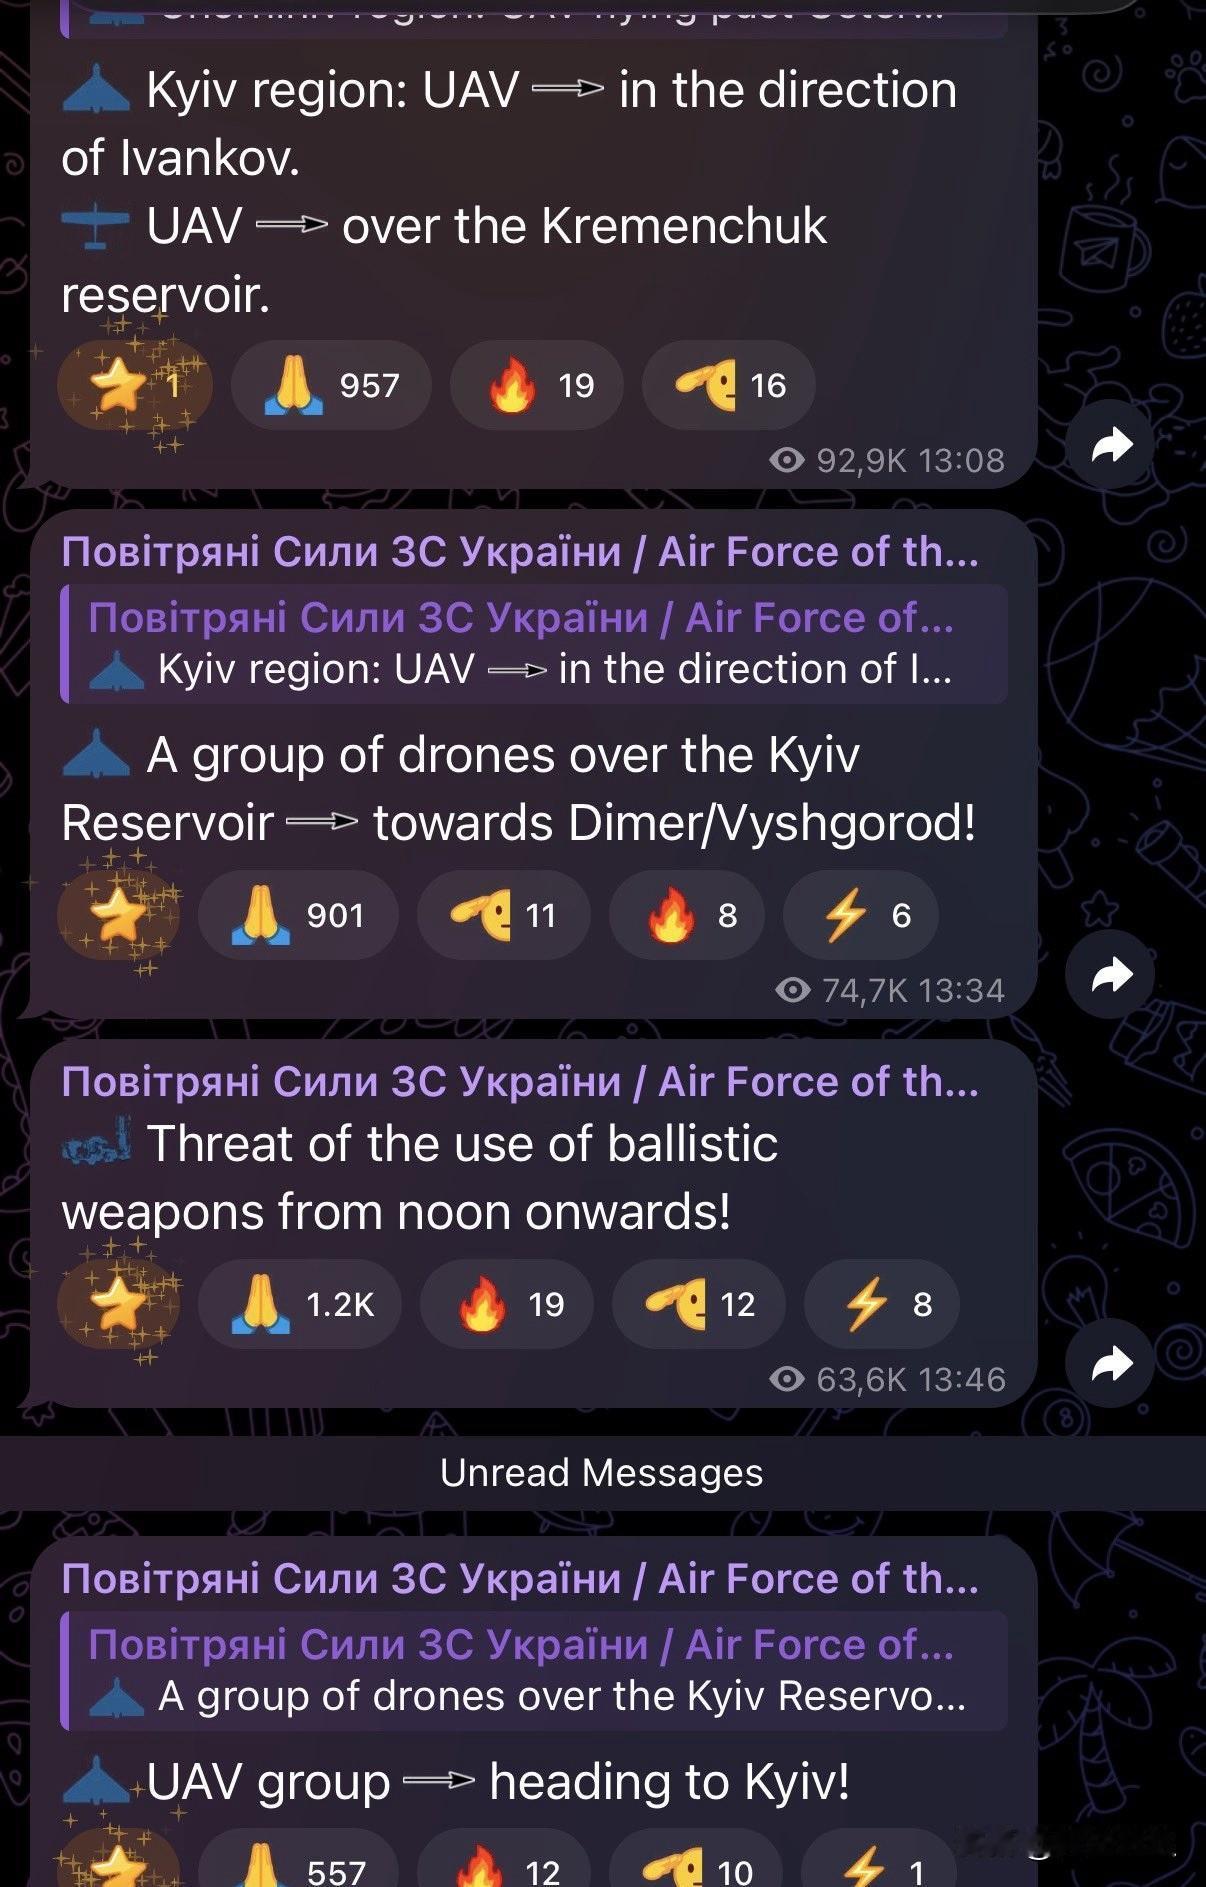Tap the forward arrow beside the 13:34 message
This screenshot has height=1887, width=1206.
point(1110,974)
